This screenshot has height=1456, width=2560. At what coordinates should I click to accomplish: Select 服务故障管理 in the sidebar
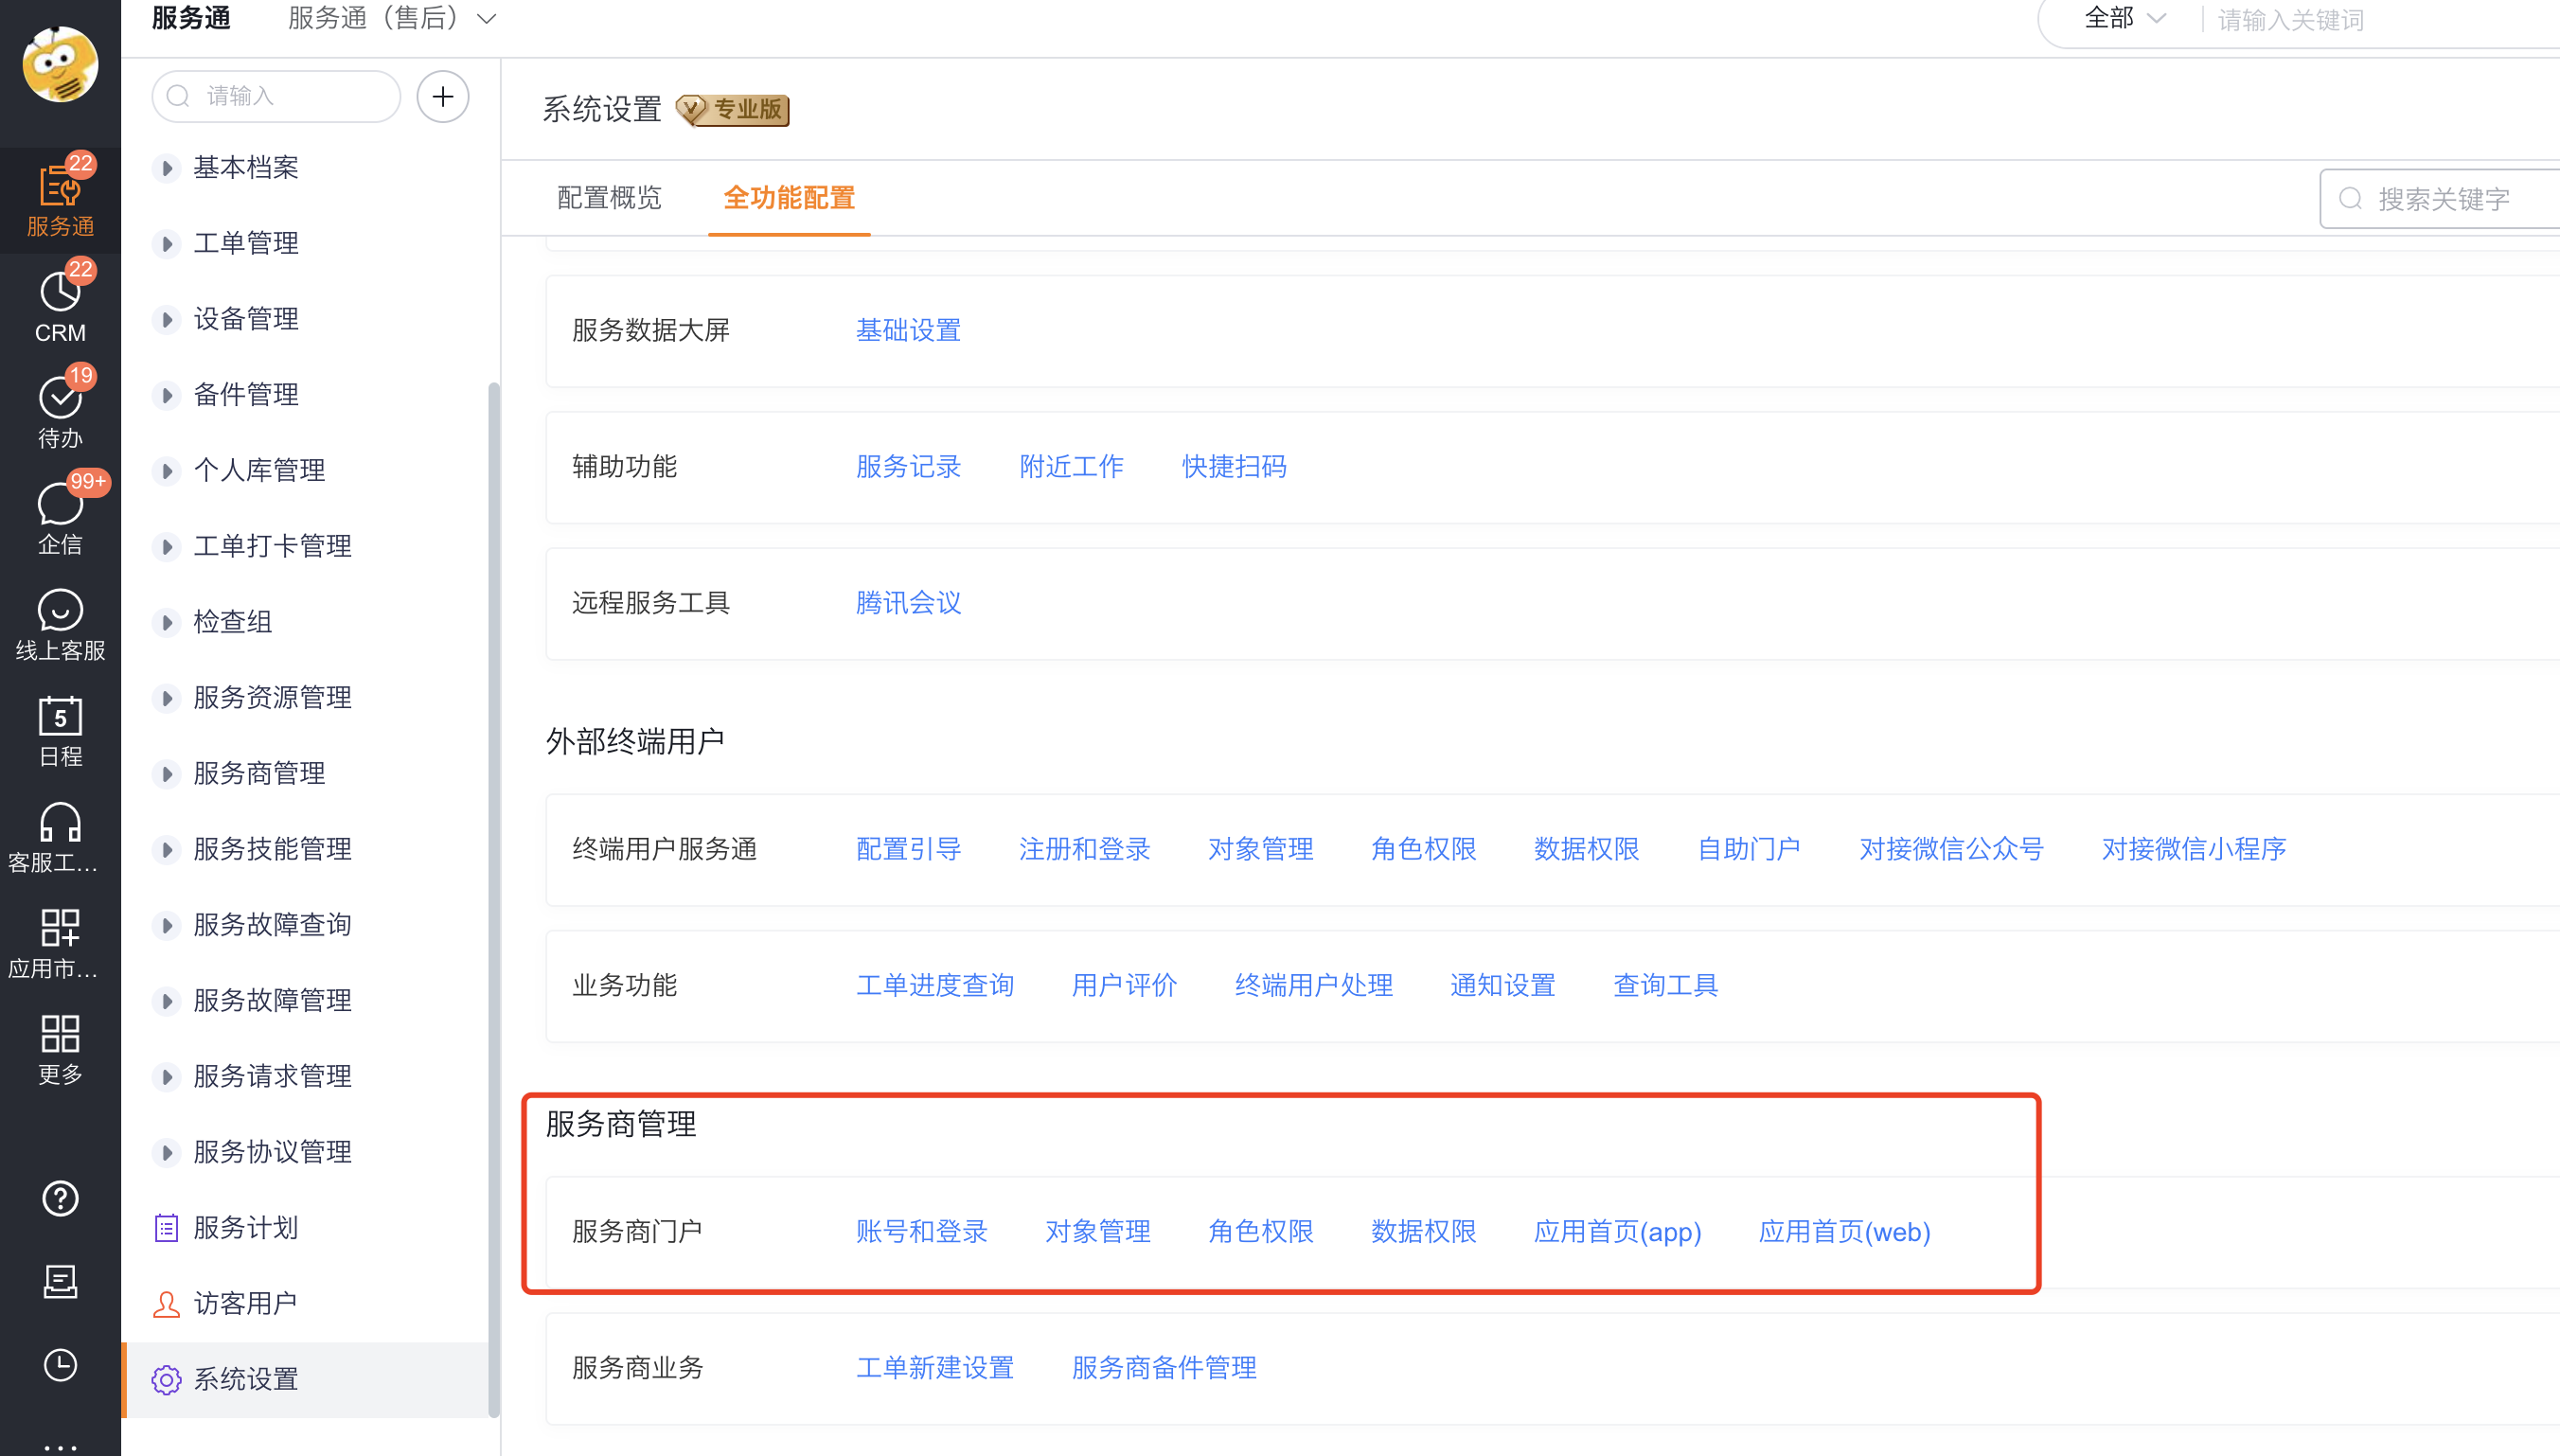point(272,1000)
